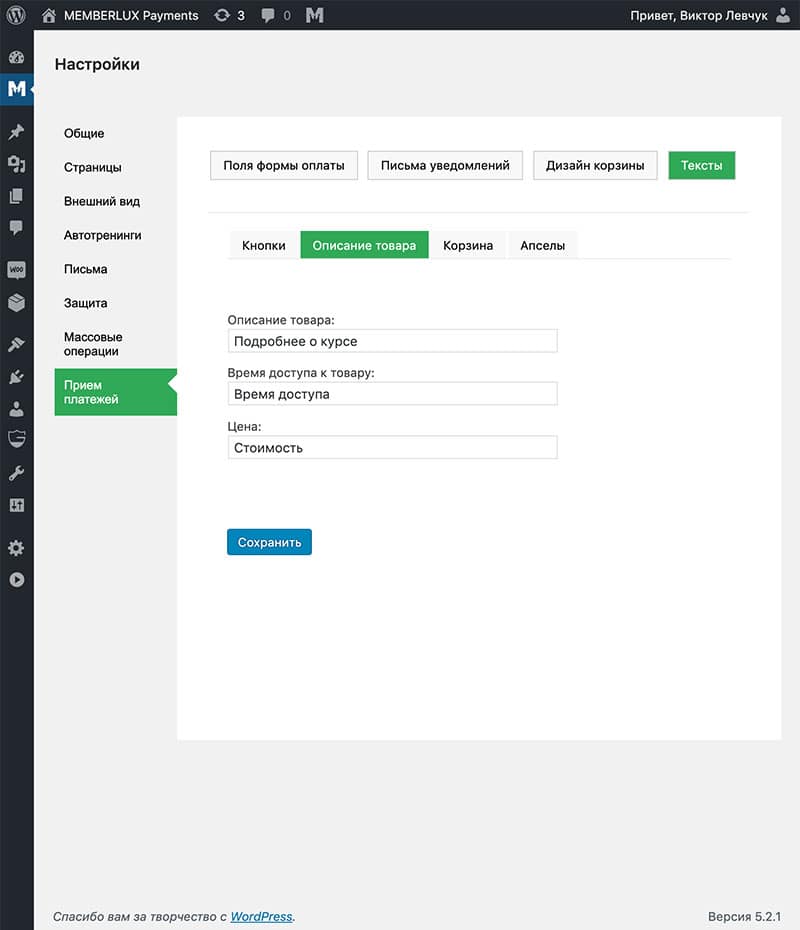Click the Цена text field
This screenshot has height=930, width=800.
(392, 448)
